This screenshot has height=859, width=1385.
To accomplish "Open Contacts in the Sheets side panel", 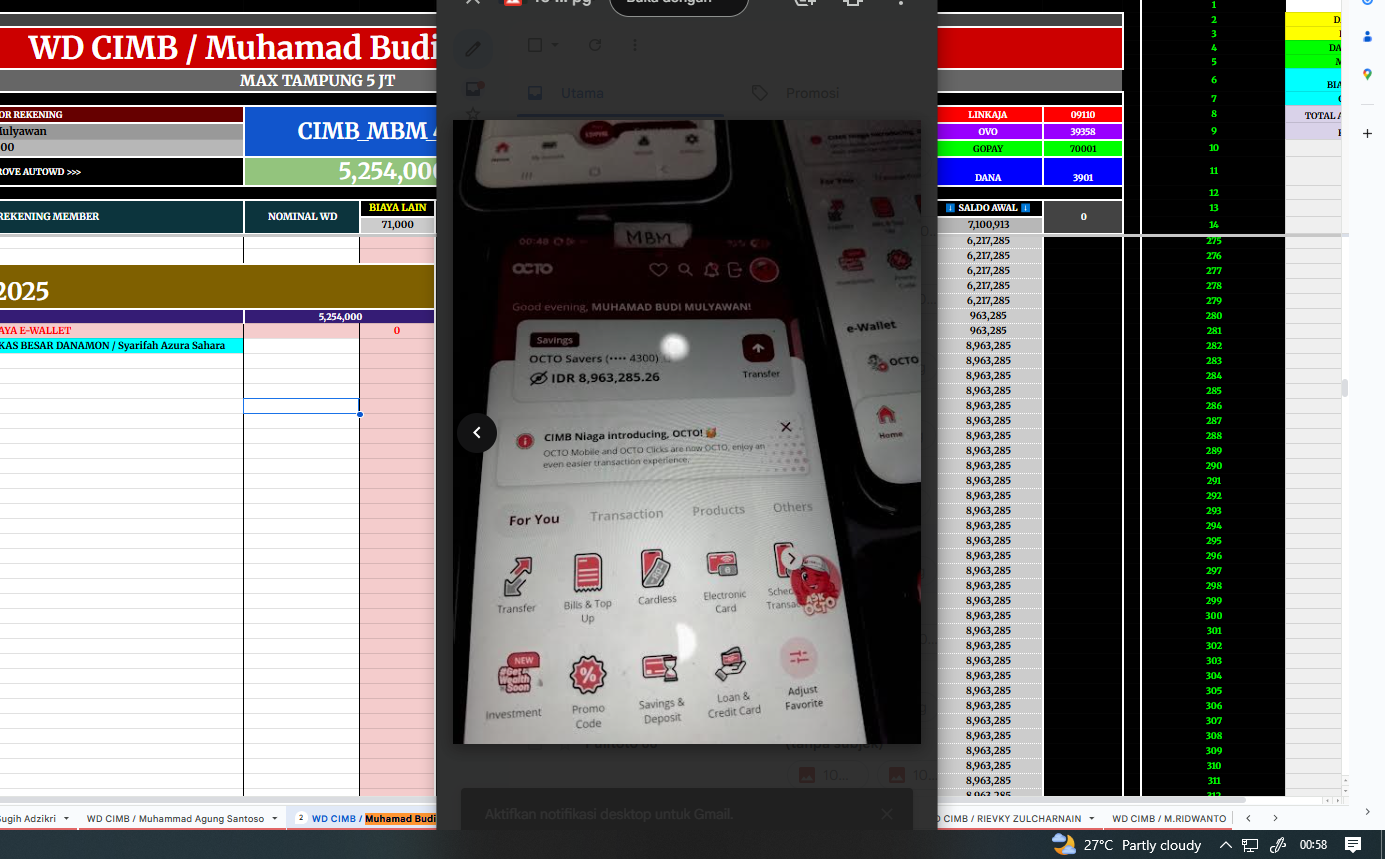I will (x=1367, y=37).
